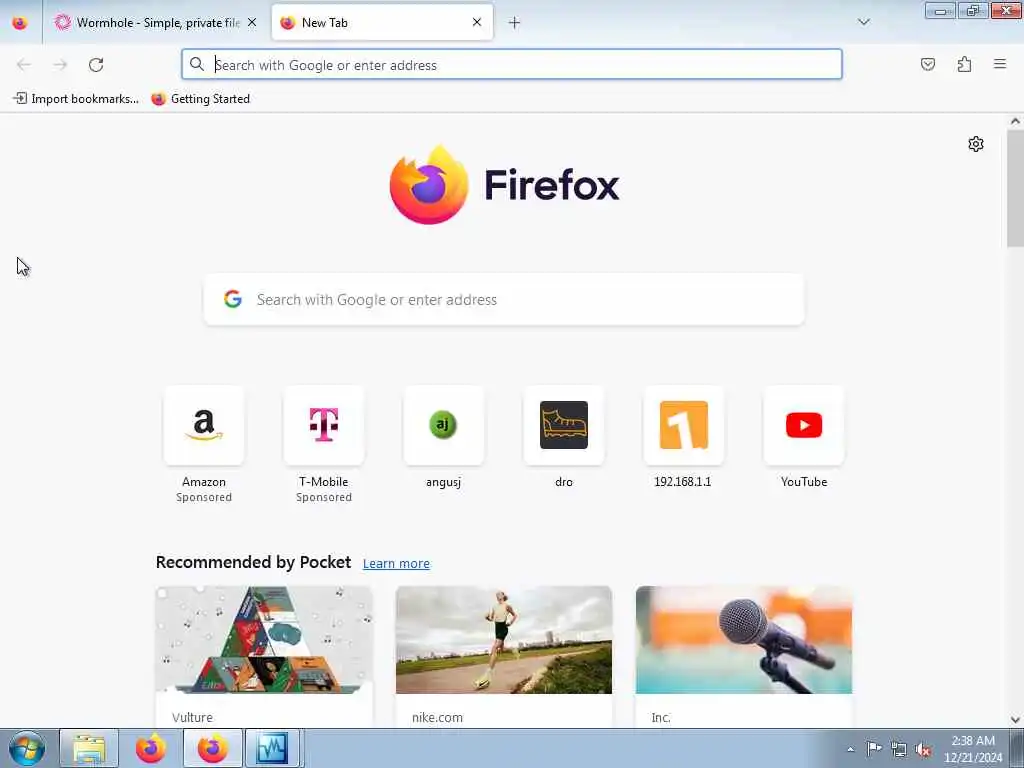The width and height of the screenshot is (1024, 768).
Task: Click the scroll down arrow of page scrollbar
Action: point(1015,720)
